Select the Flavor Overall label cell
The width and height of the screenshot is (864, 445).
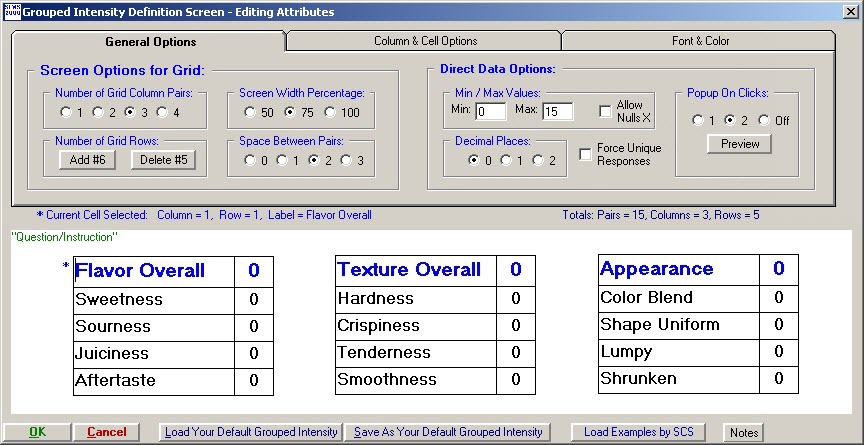tap(154, 272)
